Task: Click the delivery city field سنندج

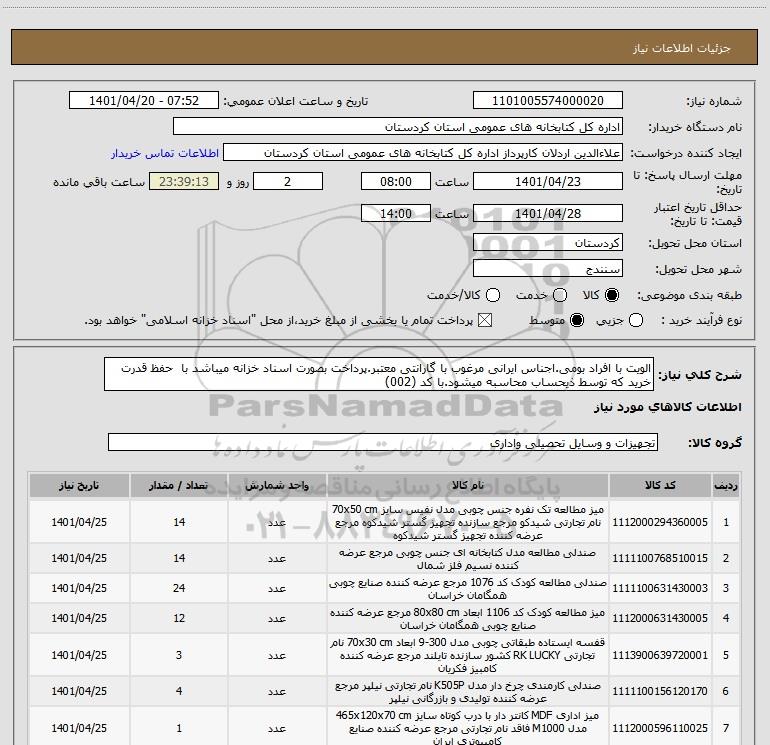Action: click(x=548, y=269)
